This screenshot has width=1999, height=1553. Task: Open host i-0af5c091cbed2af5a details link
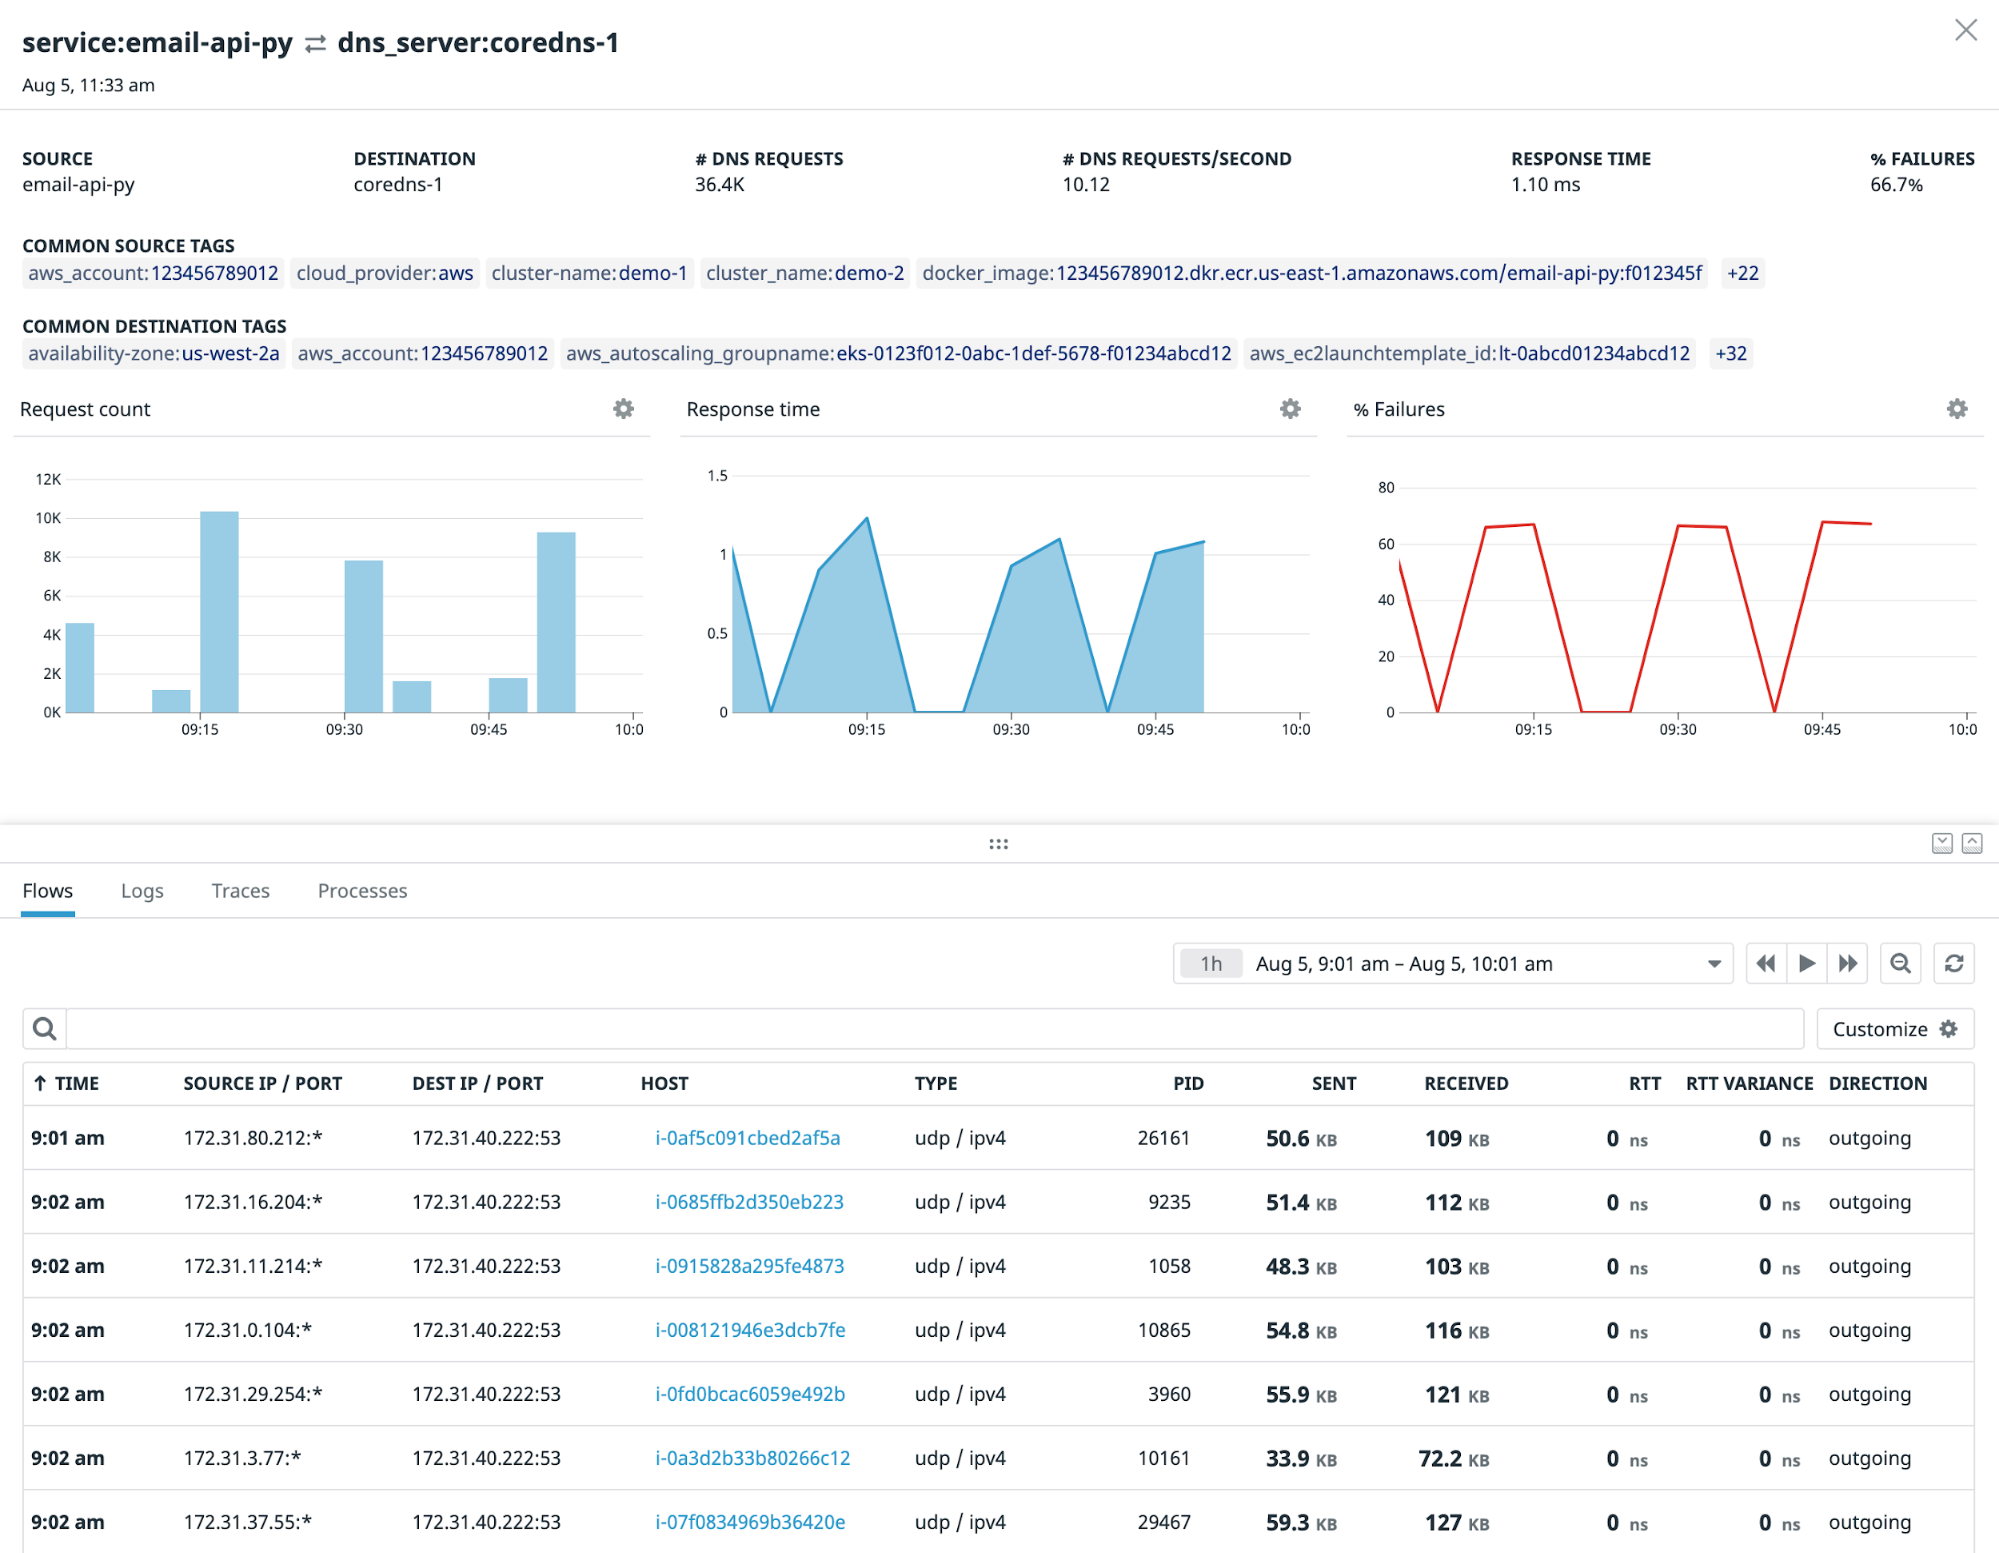(x=747, y=1137)
